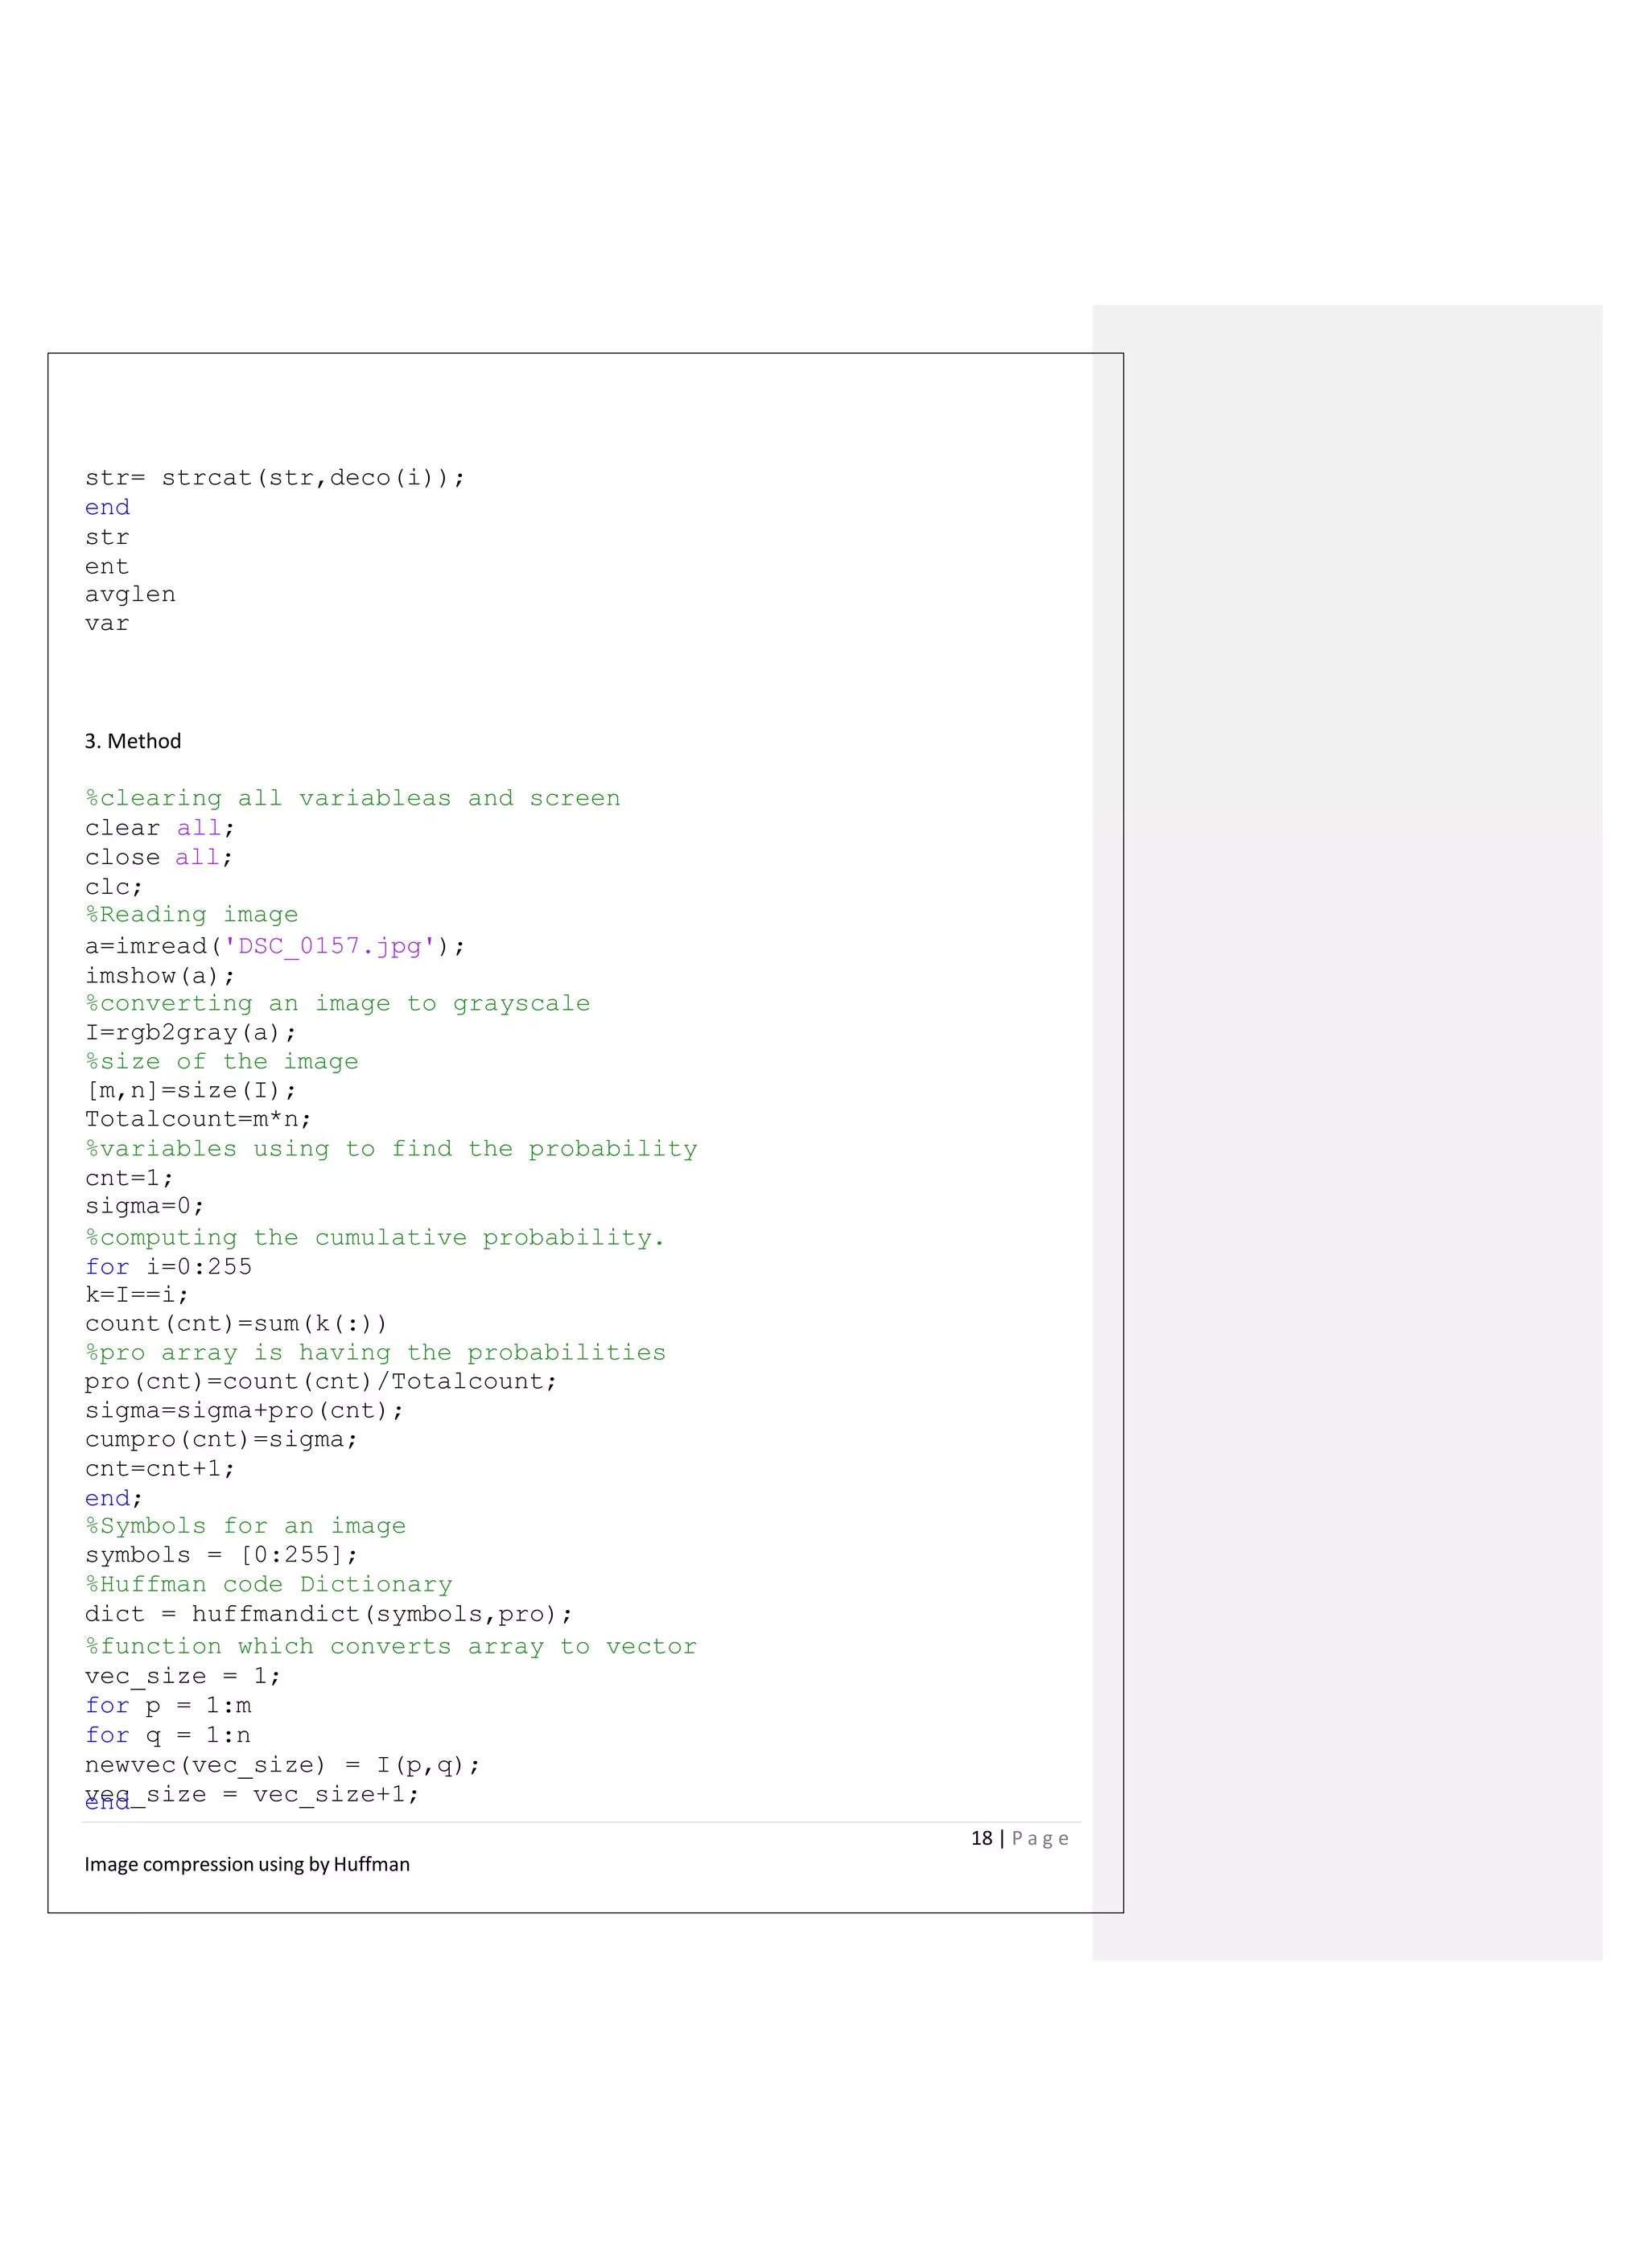Click the 'imshow(a);' line
This screenshot has height=2268, width=1648.
160,975
